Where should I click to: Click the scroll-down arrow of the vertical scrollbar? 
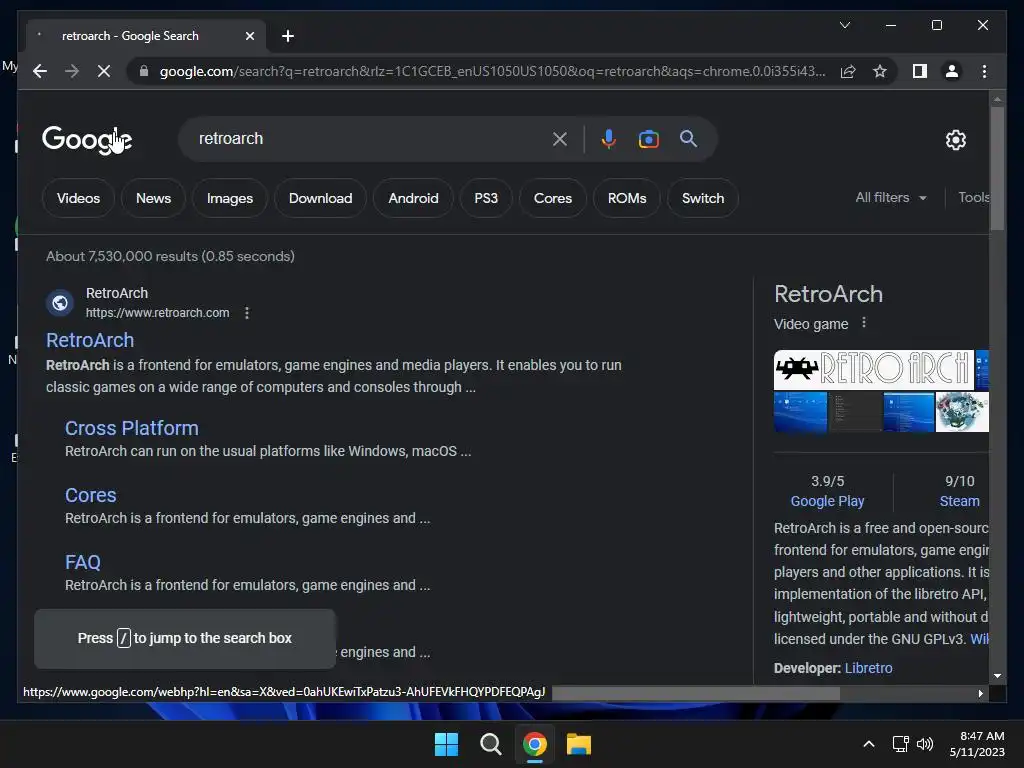point(997,676)
